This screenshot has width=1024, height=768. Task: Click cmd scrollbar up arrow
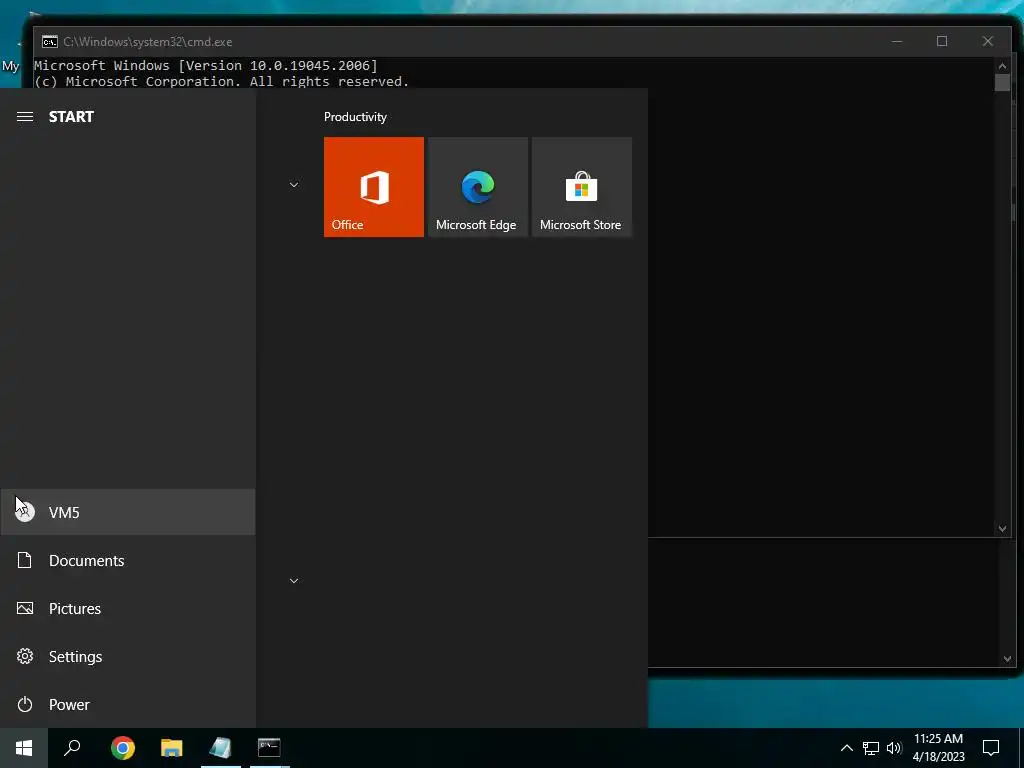pos(1002,66)
